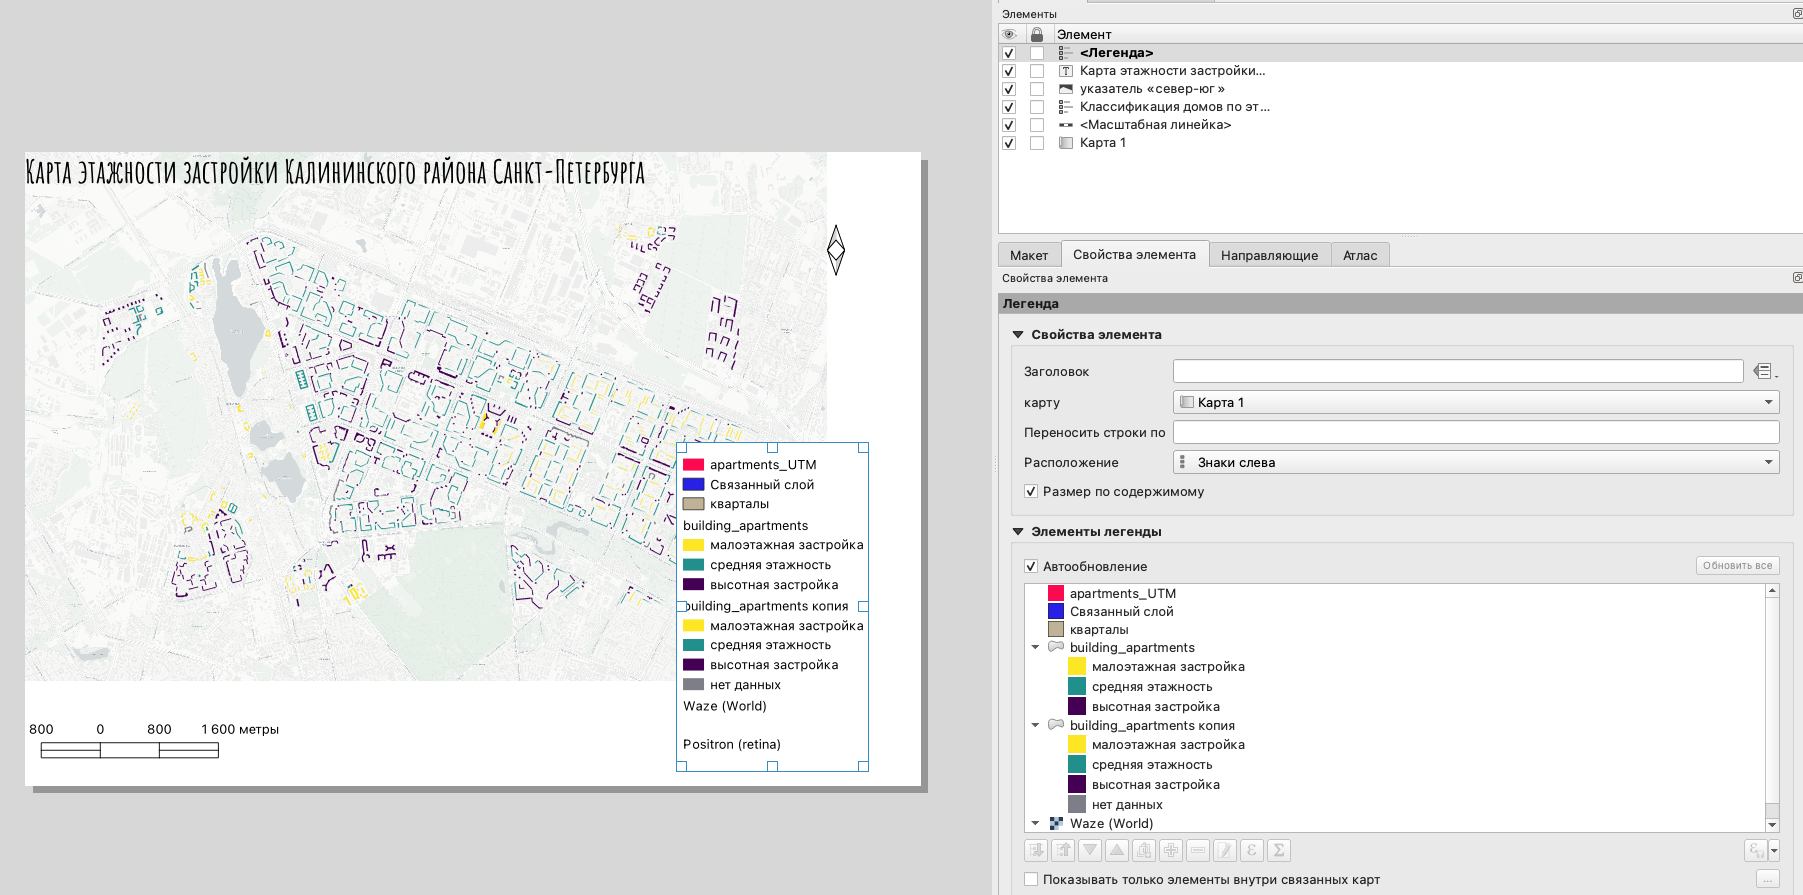Collapse the building_apartments копия tree group
The image size is (1803, 895).
point(1035,725)
